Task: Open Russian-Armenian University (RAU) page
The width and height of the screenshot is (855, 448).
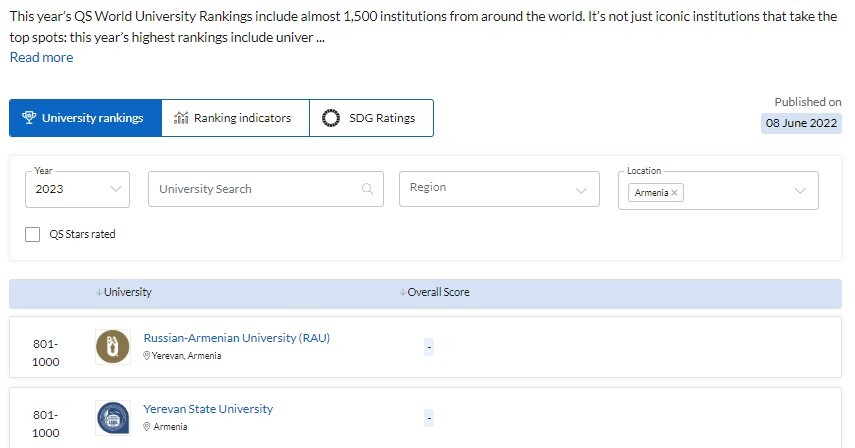Action: pos(237,338)
